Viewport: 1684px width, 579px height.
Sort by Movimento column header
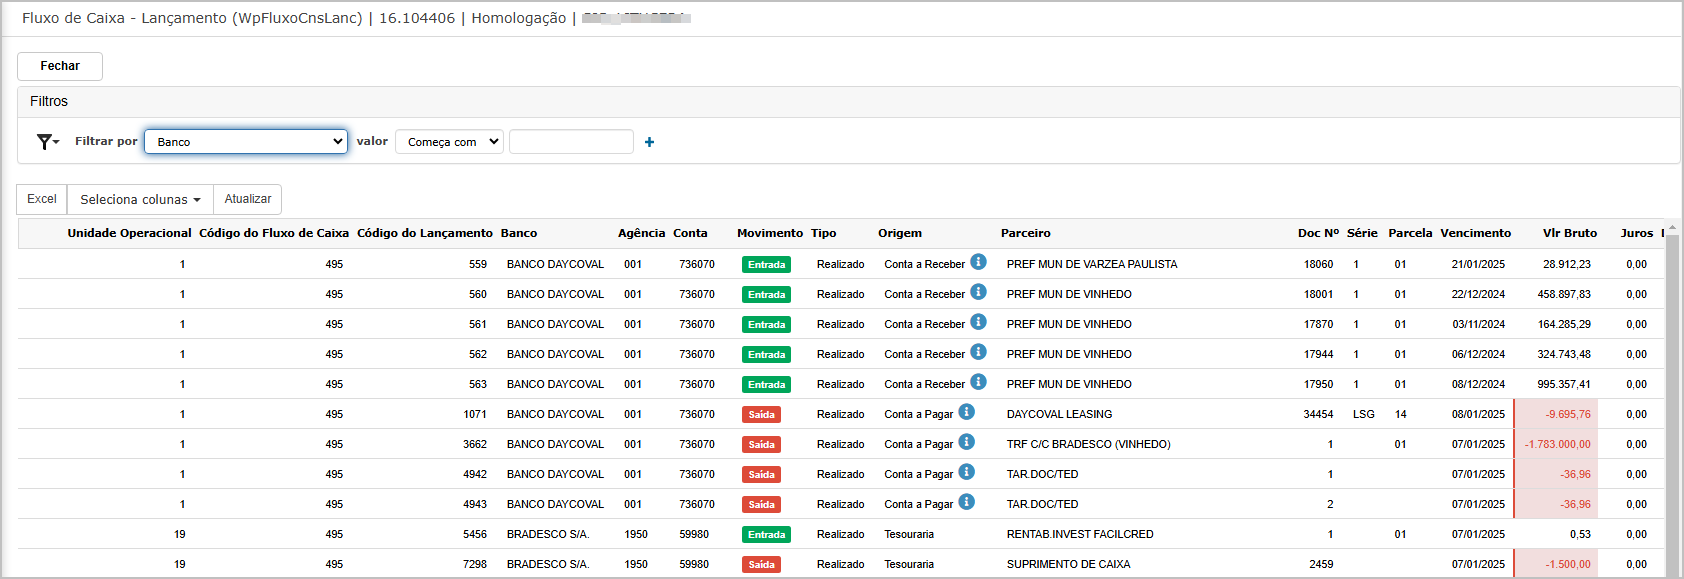(x=770, y=233)
